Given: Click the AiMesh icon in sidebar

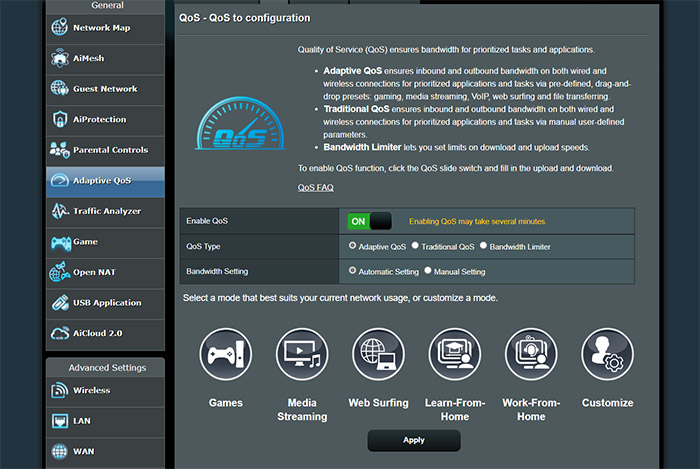Looking at the screenshot, I should [59, 58].
